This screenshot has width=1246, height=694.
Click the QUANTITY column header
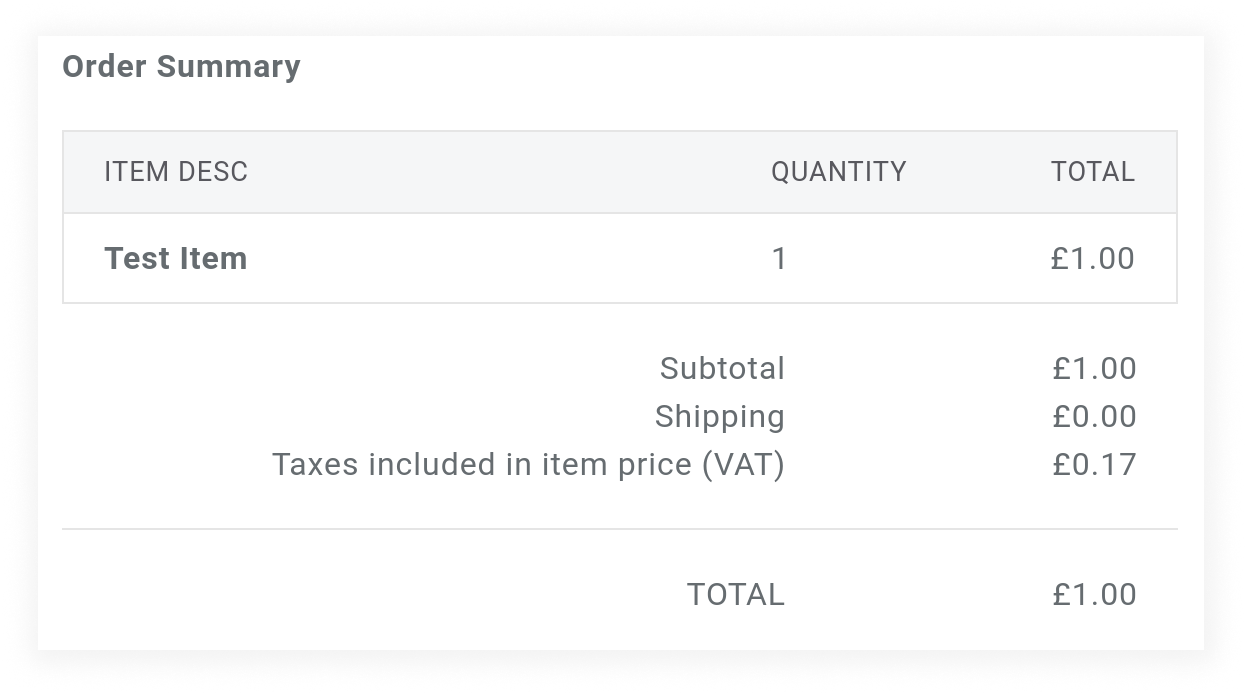point(838,172)
